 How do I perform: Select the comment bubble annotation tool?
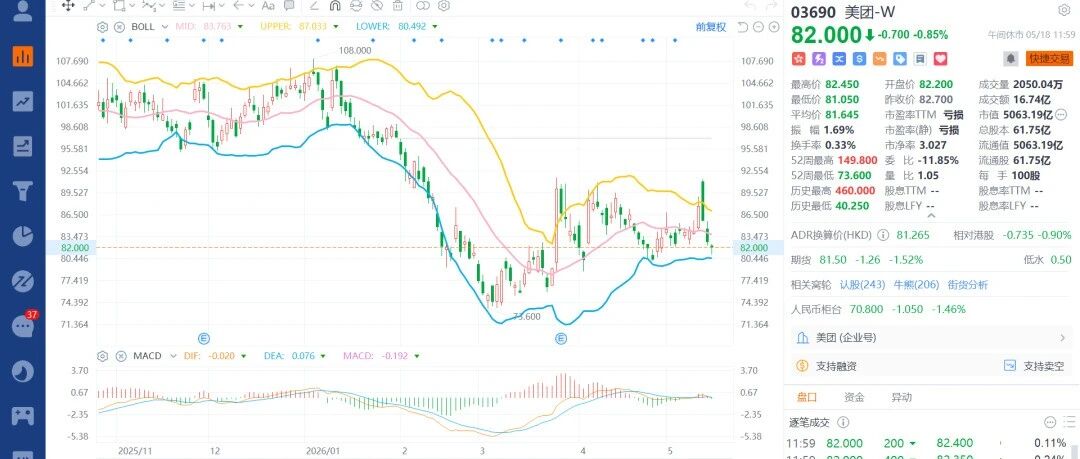click(x=289, y=6)
